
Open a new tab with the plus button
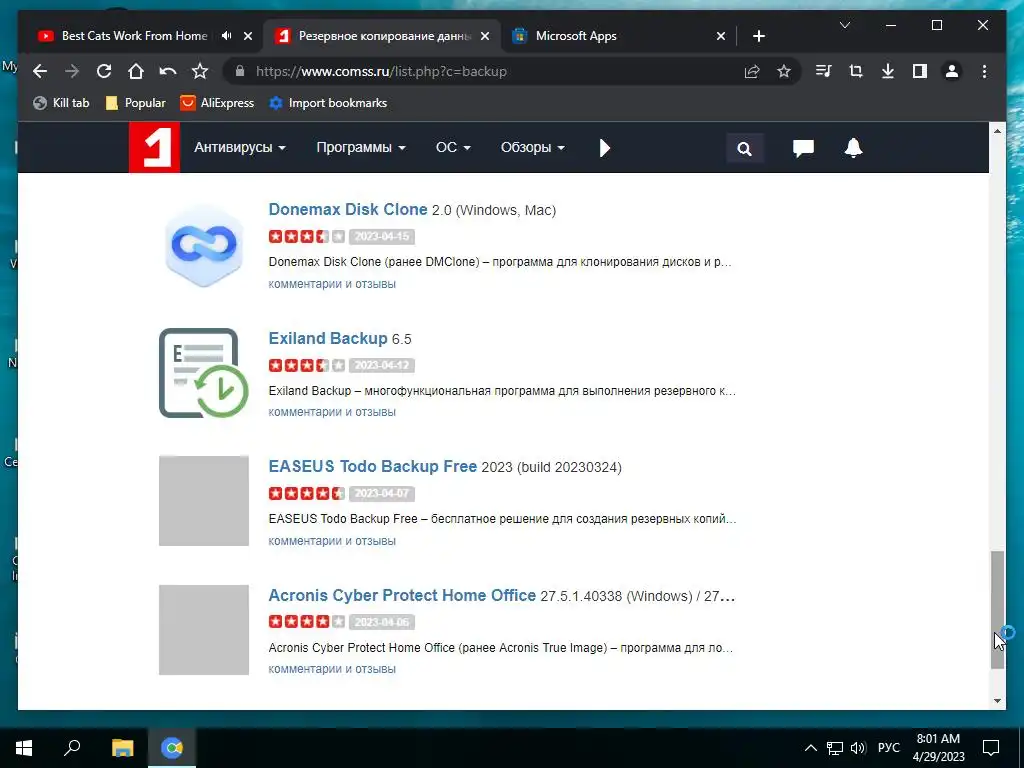click(x=758, y=37)
